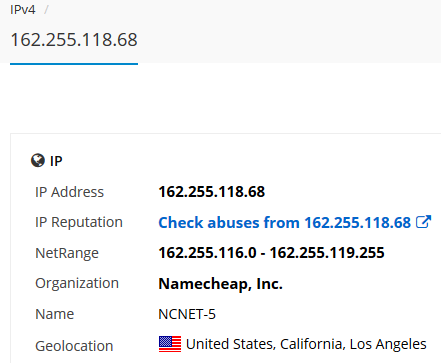
Task: Click the NetRange value 162.255.116.0 - 162.255.119.255
Action: [x=271, y=253]
